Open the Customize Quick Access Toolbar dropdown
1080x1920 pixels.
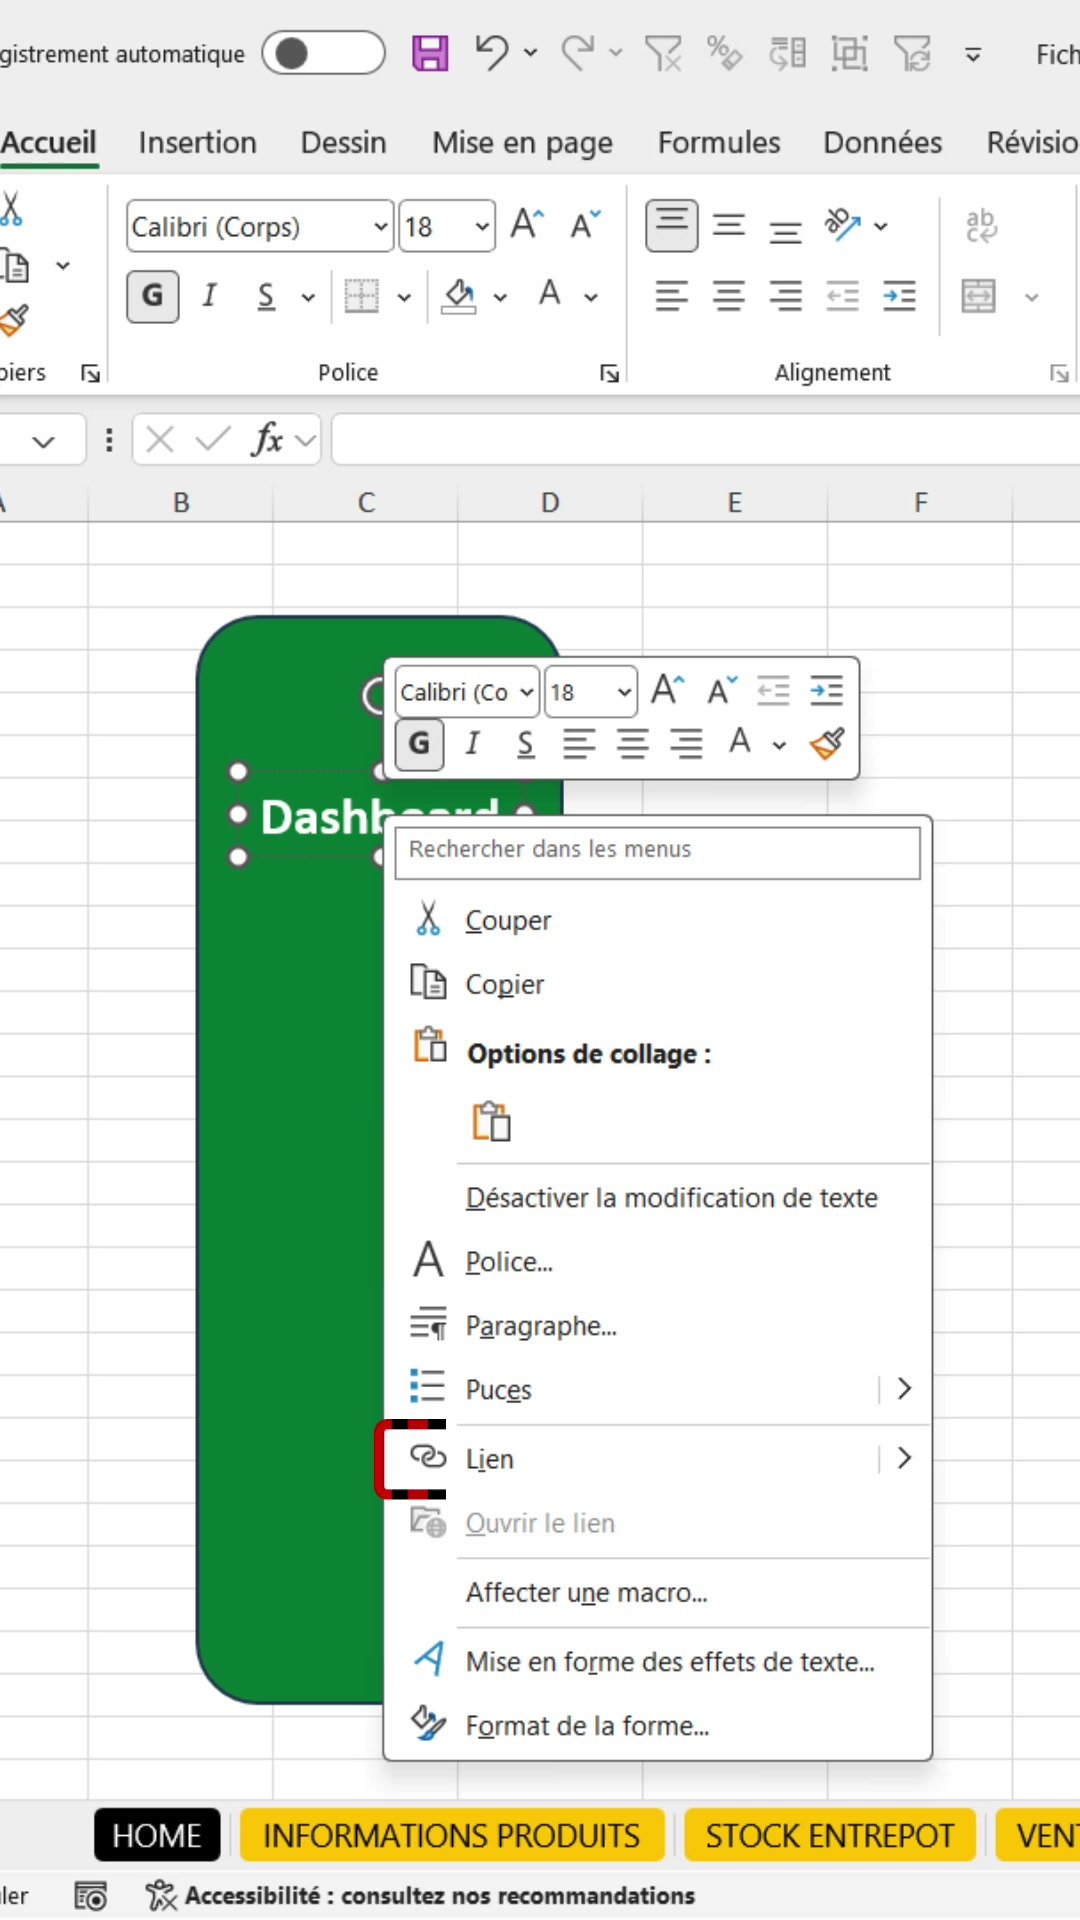coord(972,54)
